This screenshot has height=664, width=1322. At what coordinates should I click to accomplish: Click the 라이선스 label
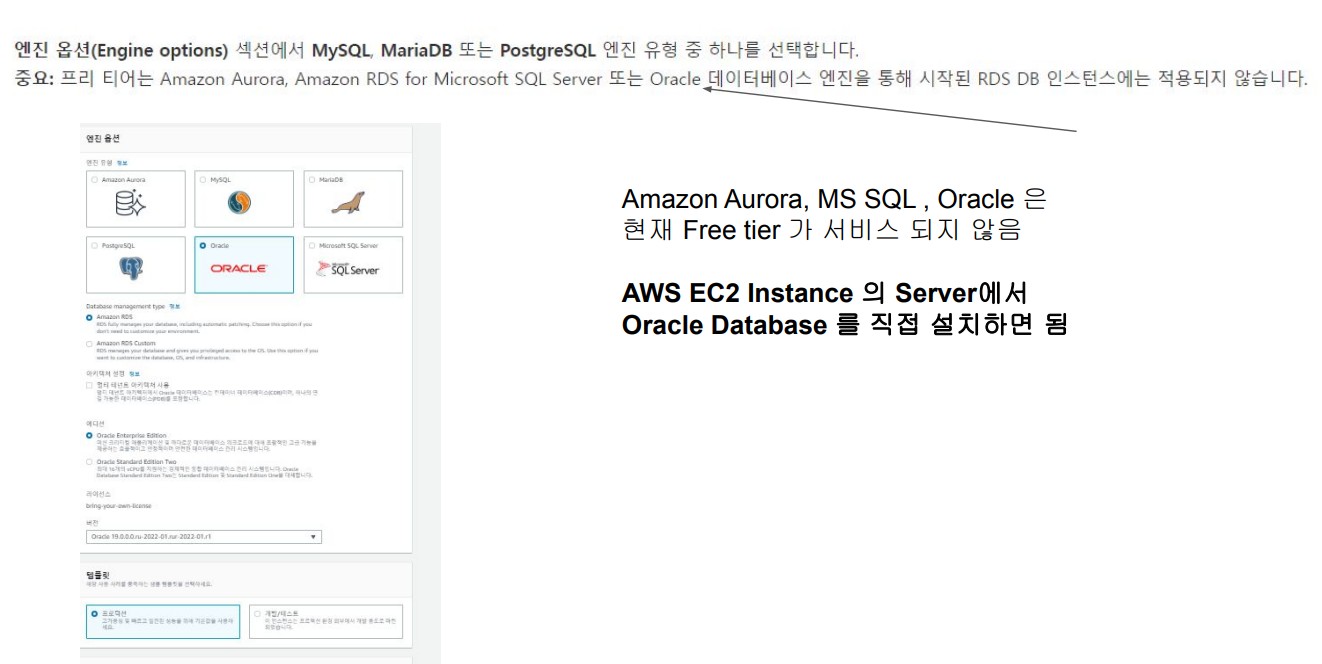pyautogui.click(x=99, y=495)
